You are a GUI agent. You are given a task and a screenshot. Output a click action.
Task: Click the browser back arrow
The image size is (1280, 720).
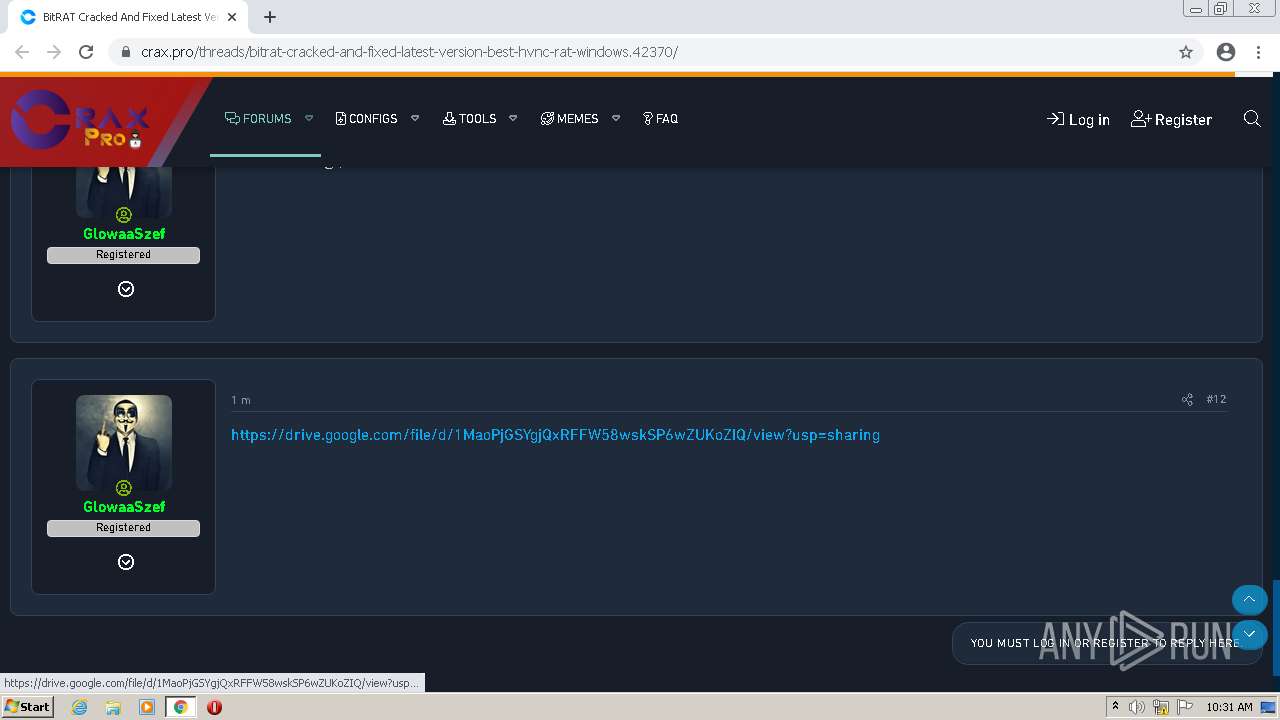click(x=22, y=52)
